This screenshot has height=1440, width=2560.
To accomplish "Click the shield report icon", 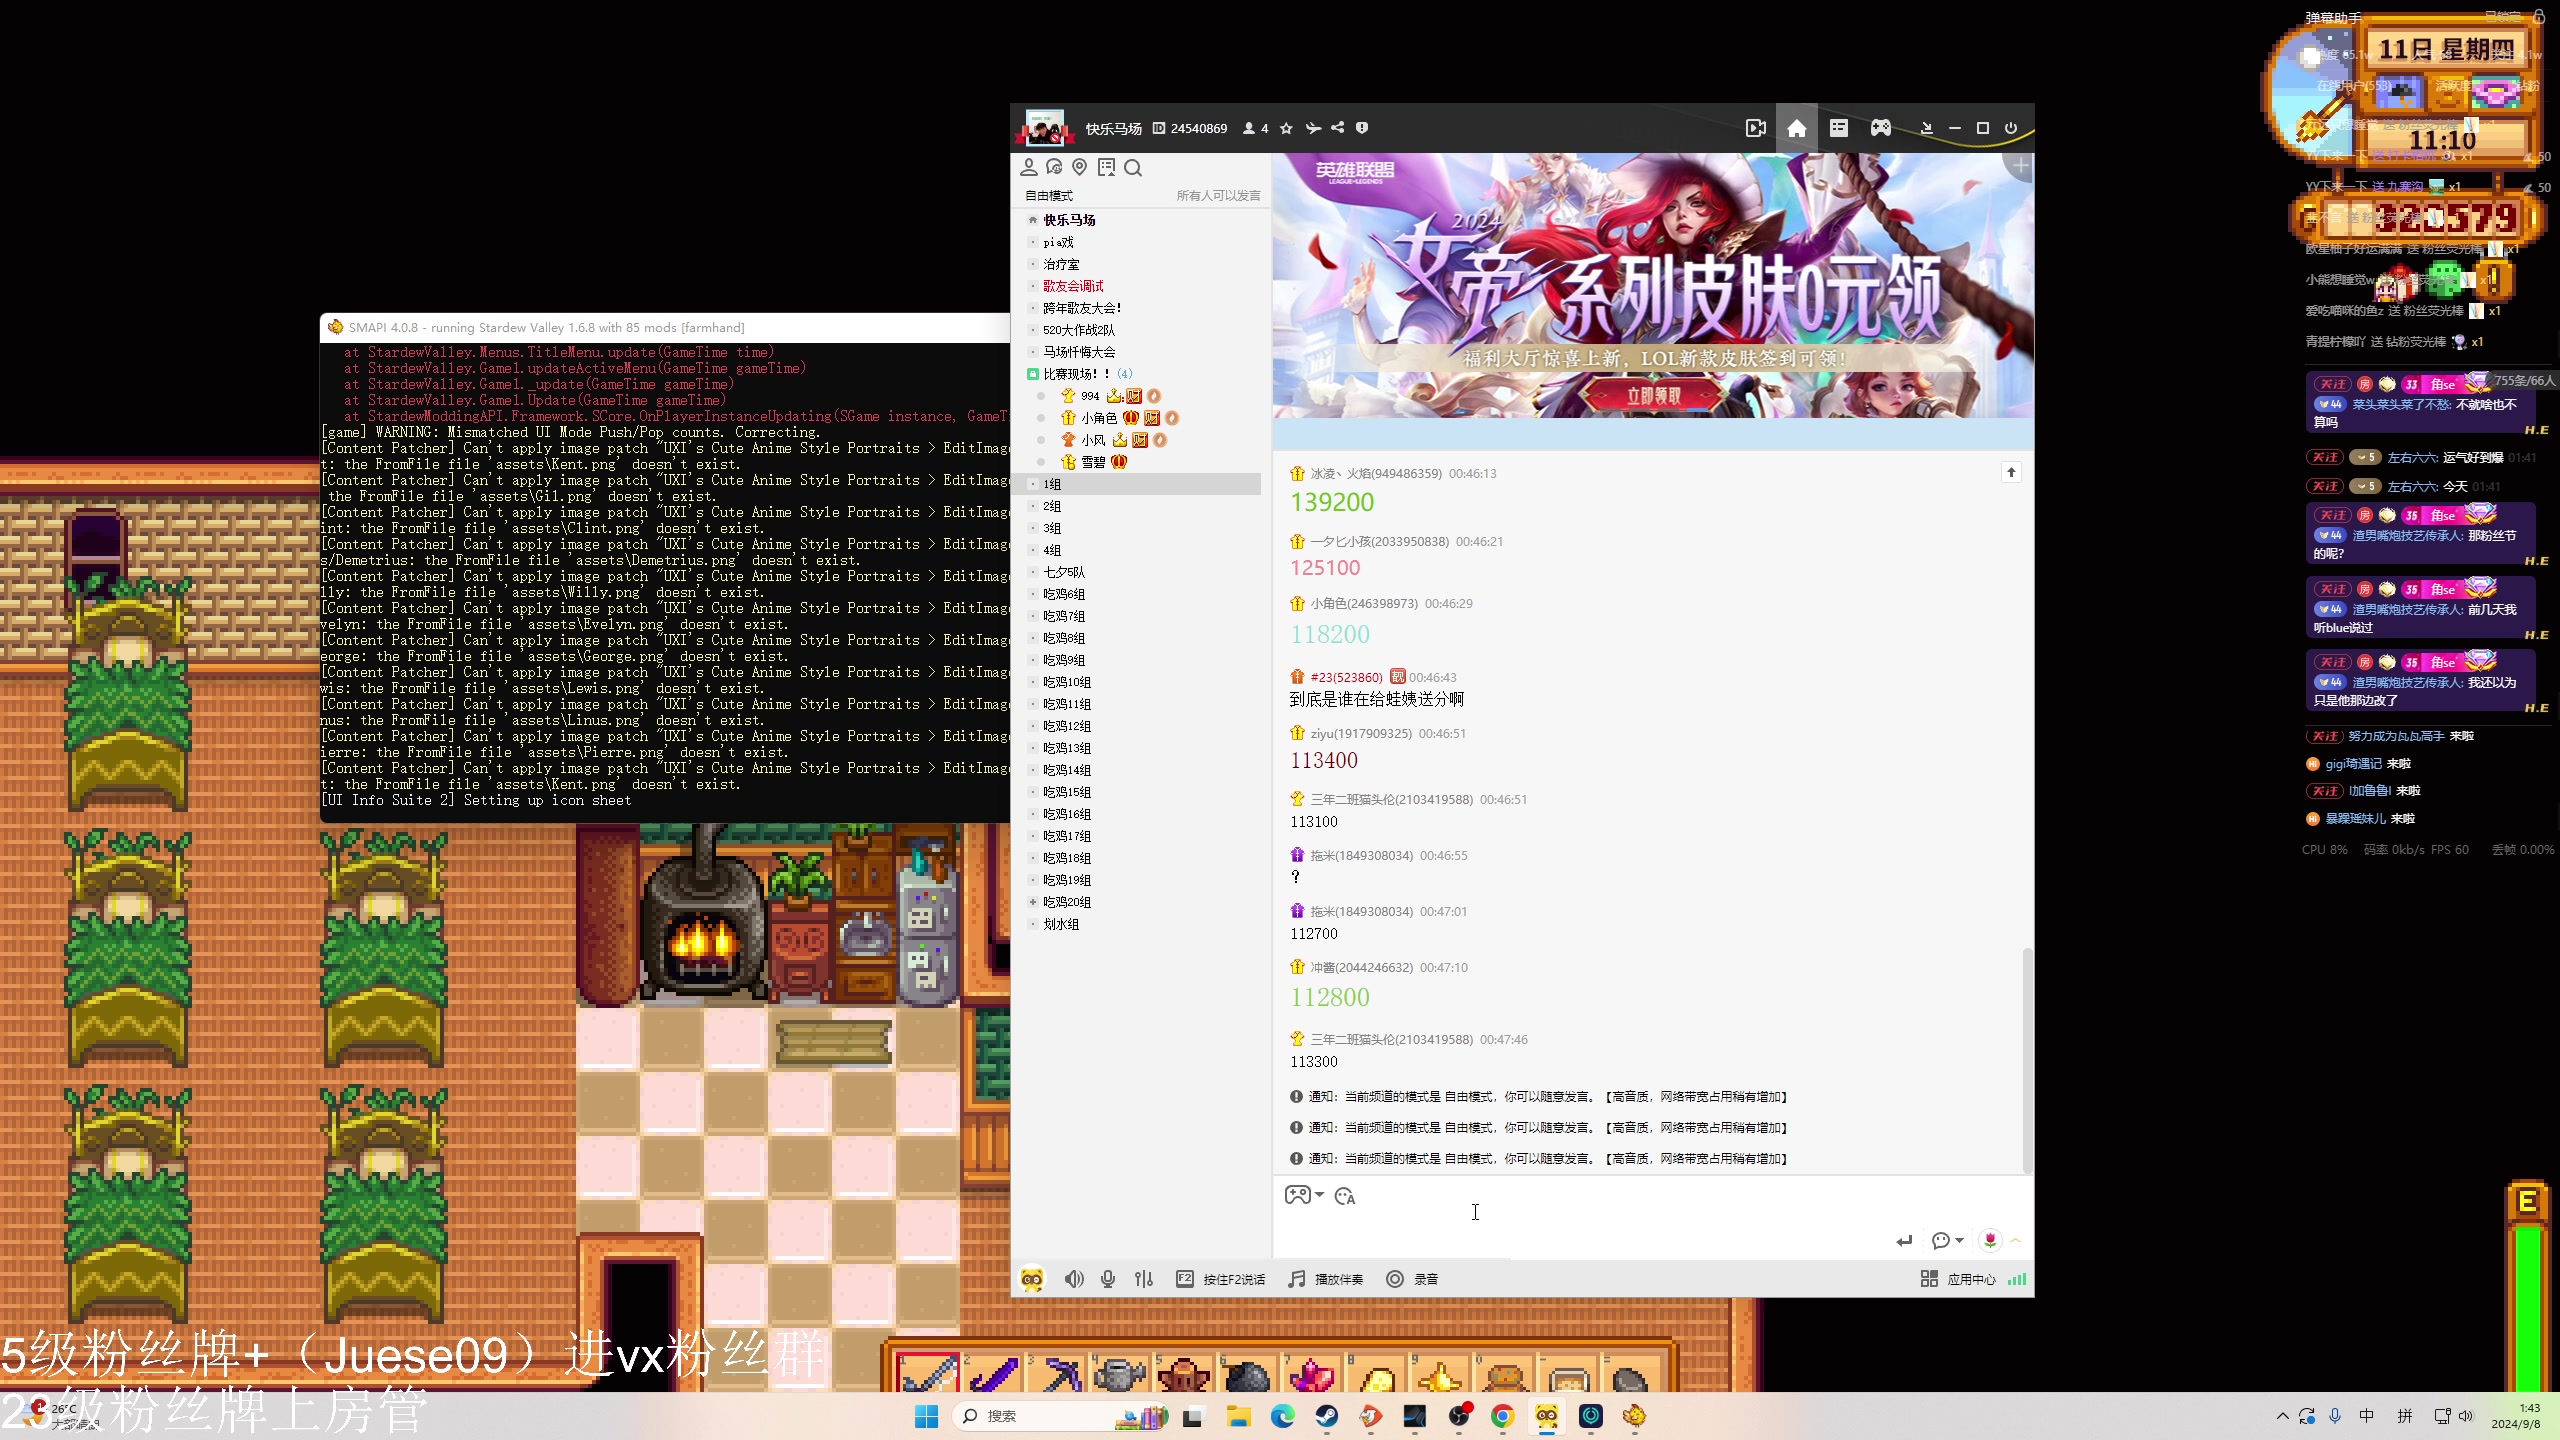I will pyautogui.click(x=1361, y=128).
